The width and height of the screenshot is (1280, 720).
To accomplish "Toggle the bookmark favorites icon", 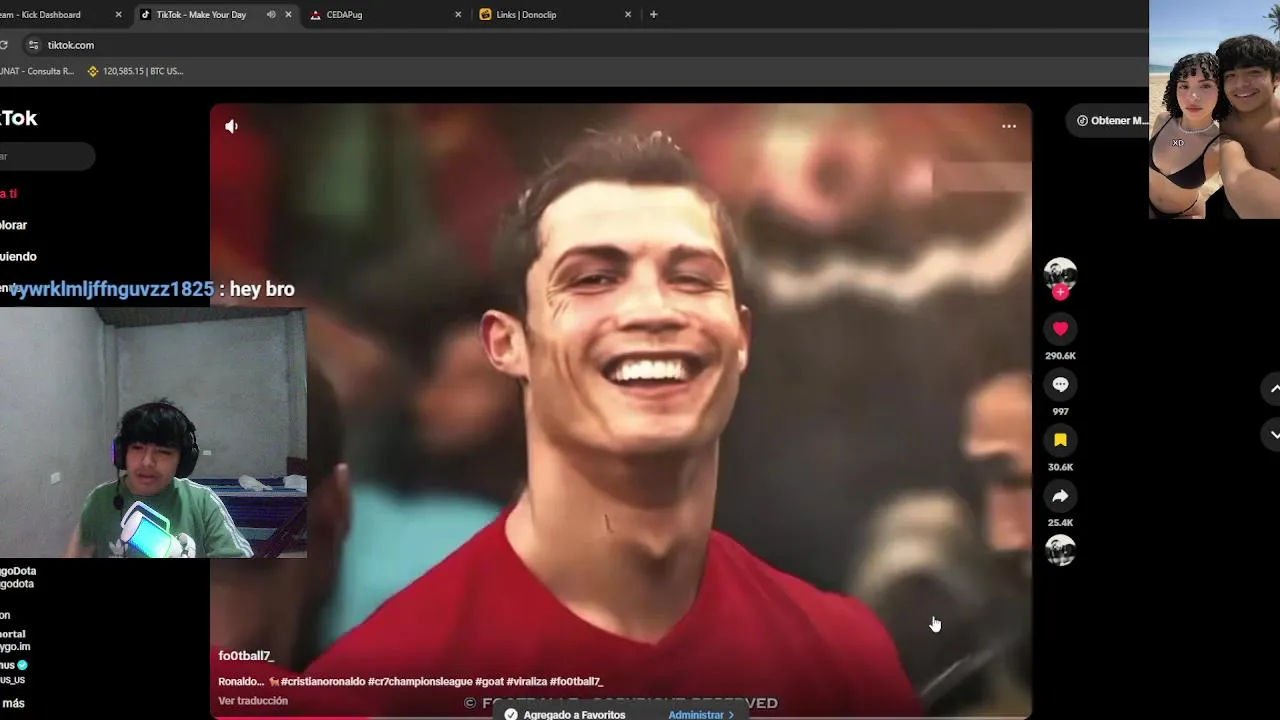I will point(1060,440).
